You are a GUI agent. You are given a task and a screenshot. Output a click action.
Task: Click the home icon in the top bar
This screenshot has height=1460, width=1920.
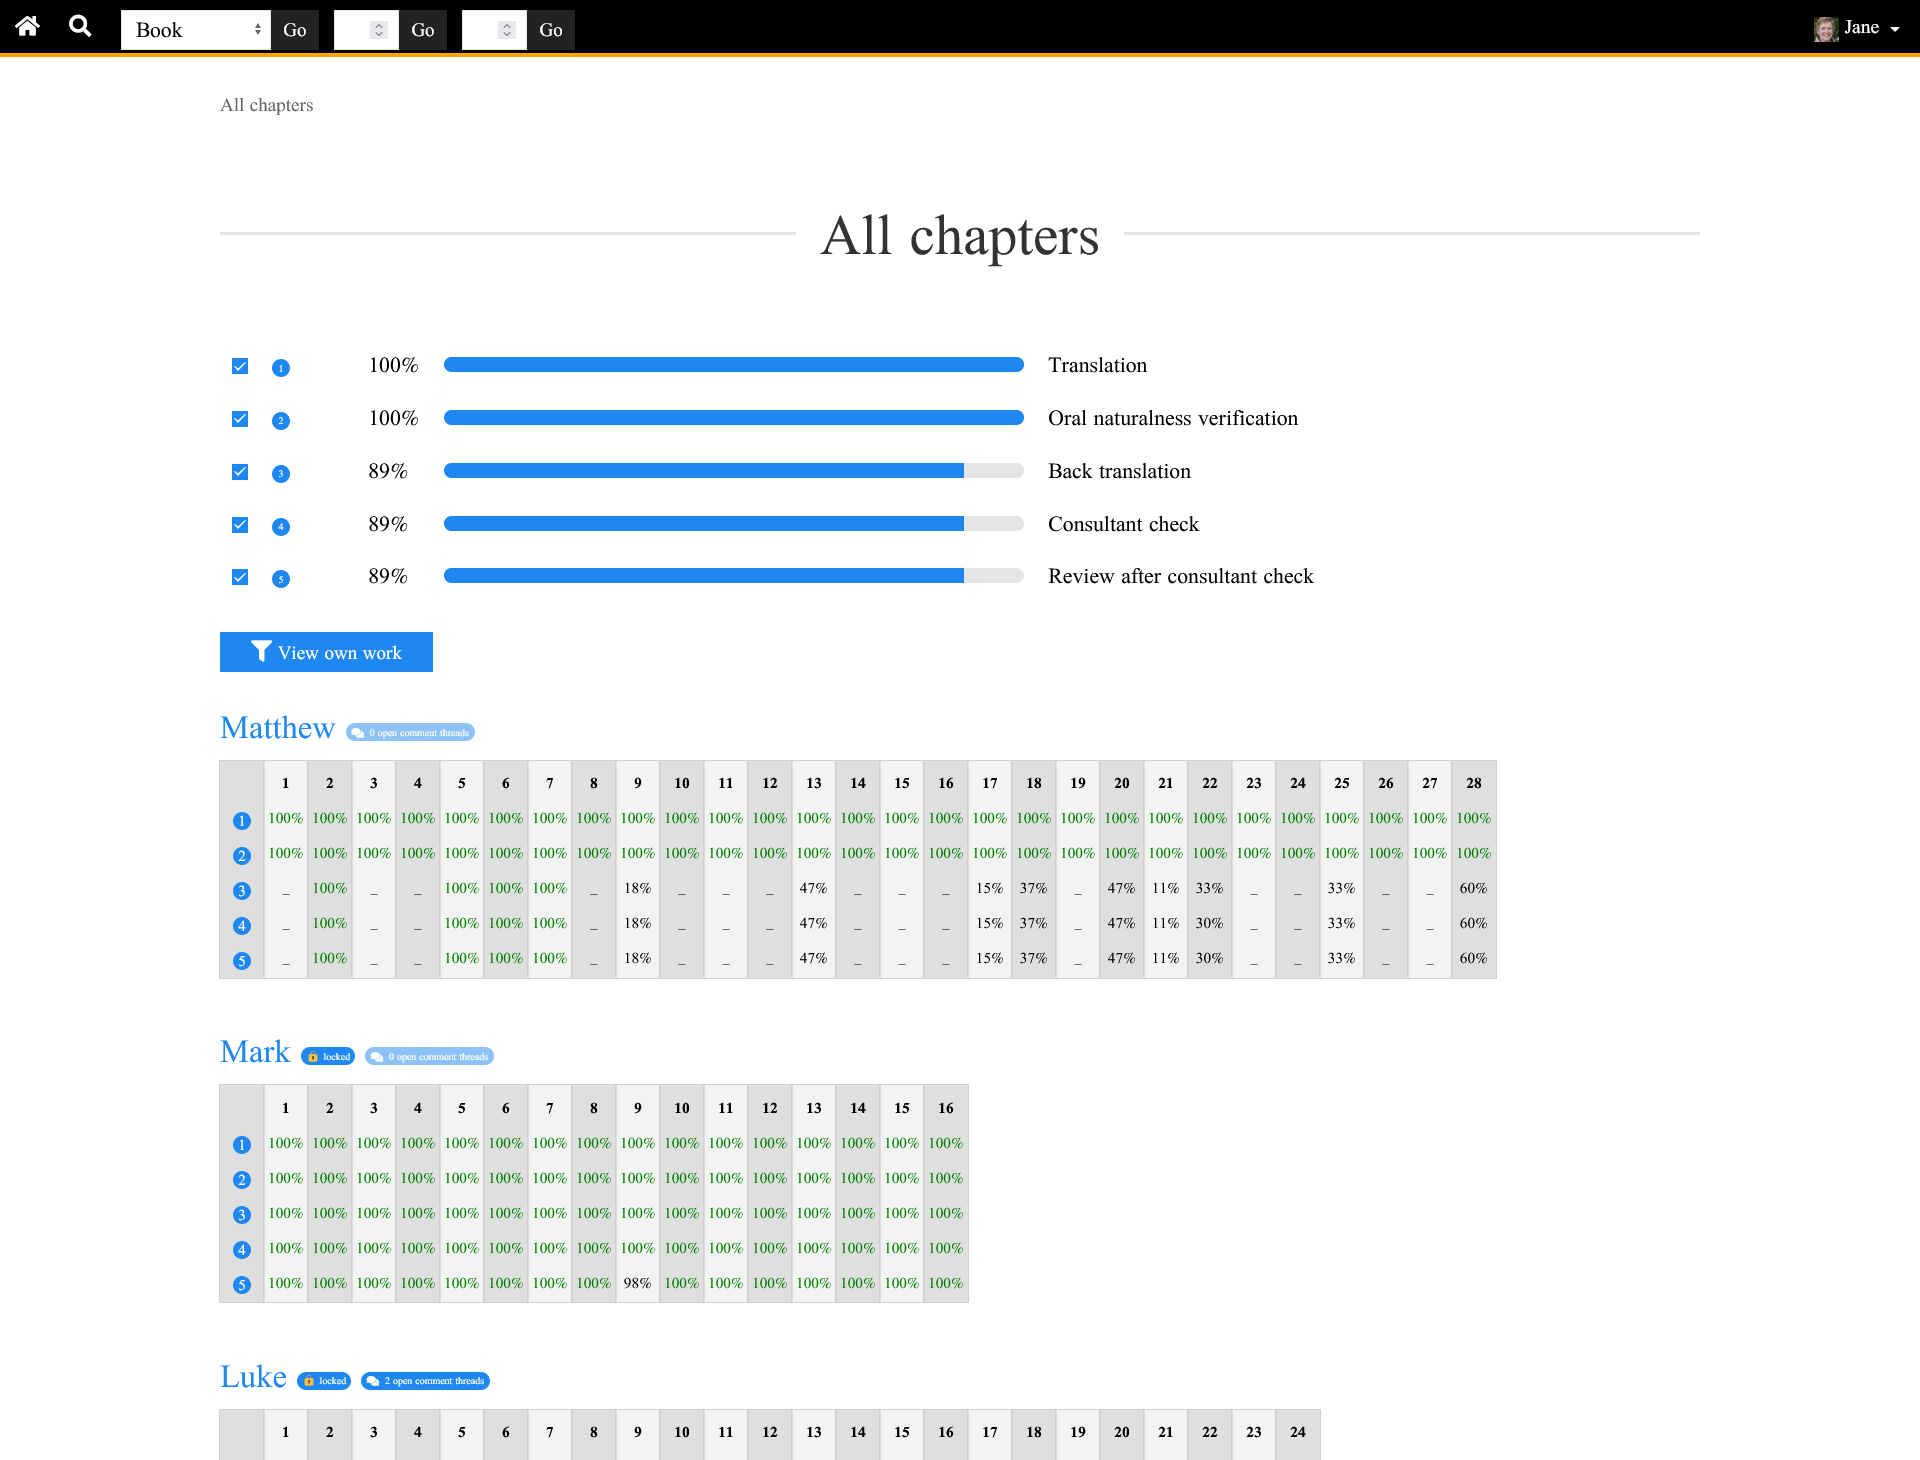(x=26, y=27)
